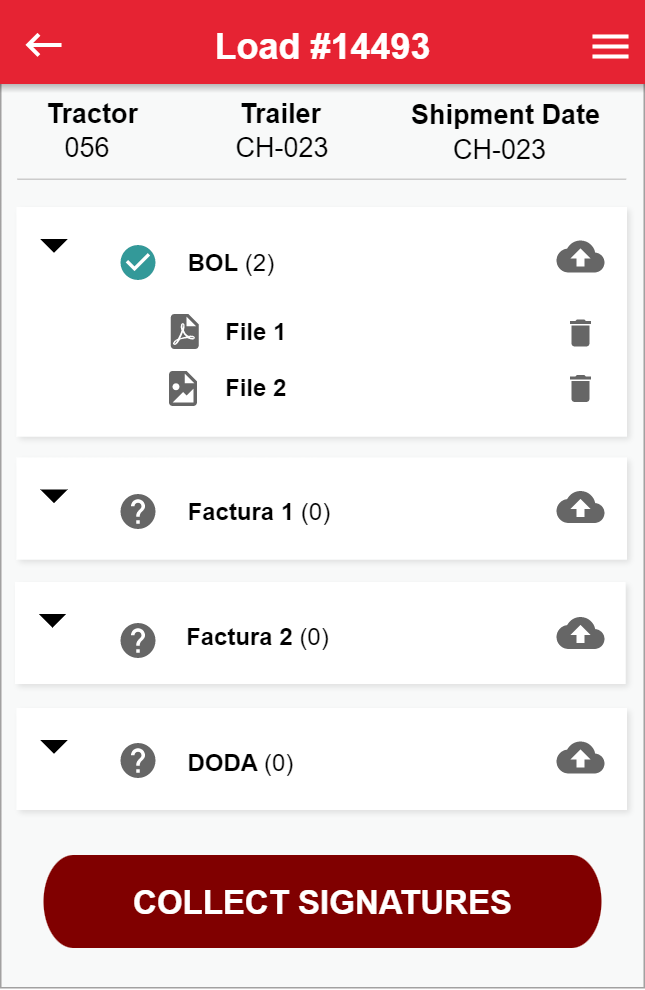
Task: Upload a document to Factura 2
Action: pyautogui.click(x=580, y=634)
